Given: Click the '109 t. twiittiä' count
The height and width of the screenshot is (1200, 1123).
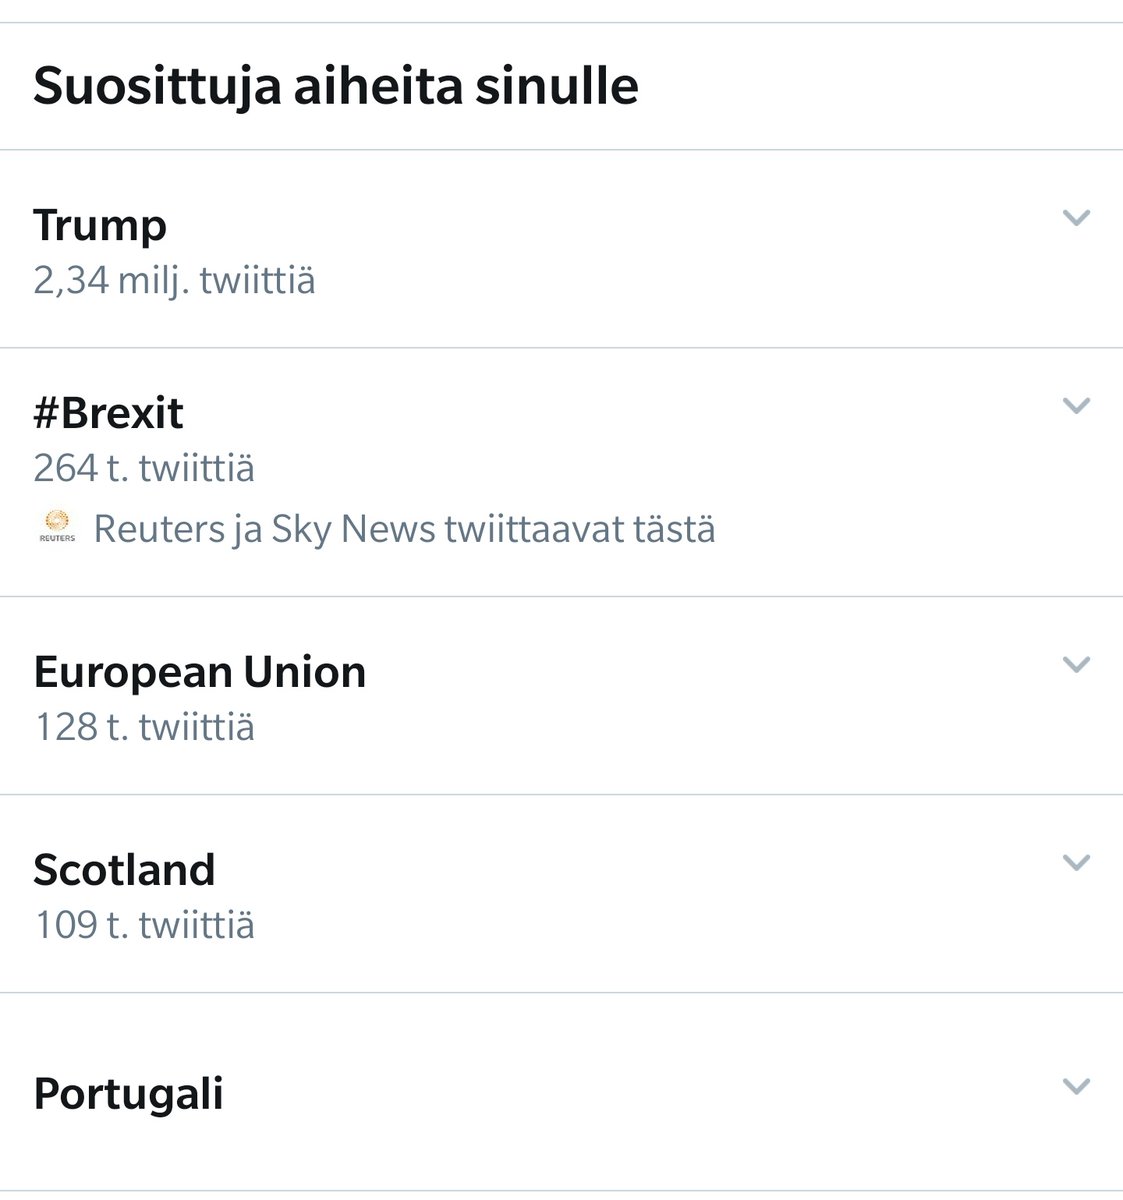Looking at the screenshot, I should click(144, 924).
